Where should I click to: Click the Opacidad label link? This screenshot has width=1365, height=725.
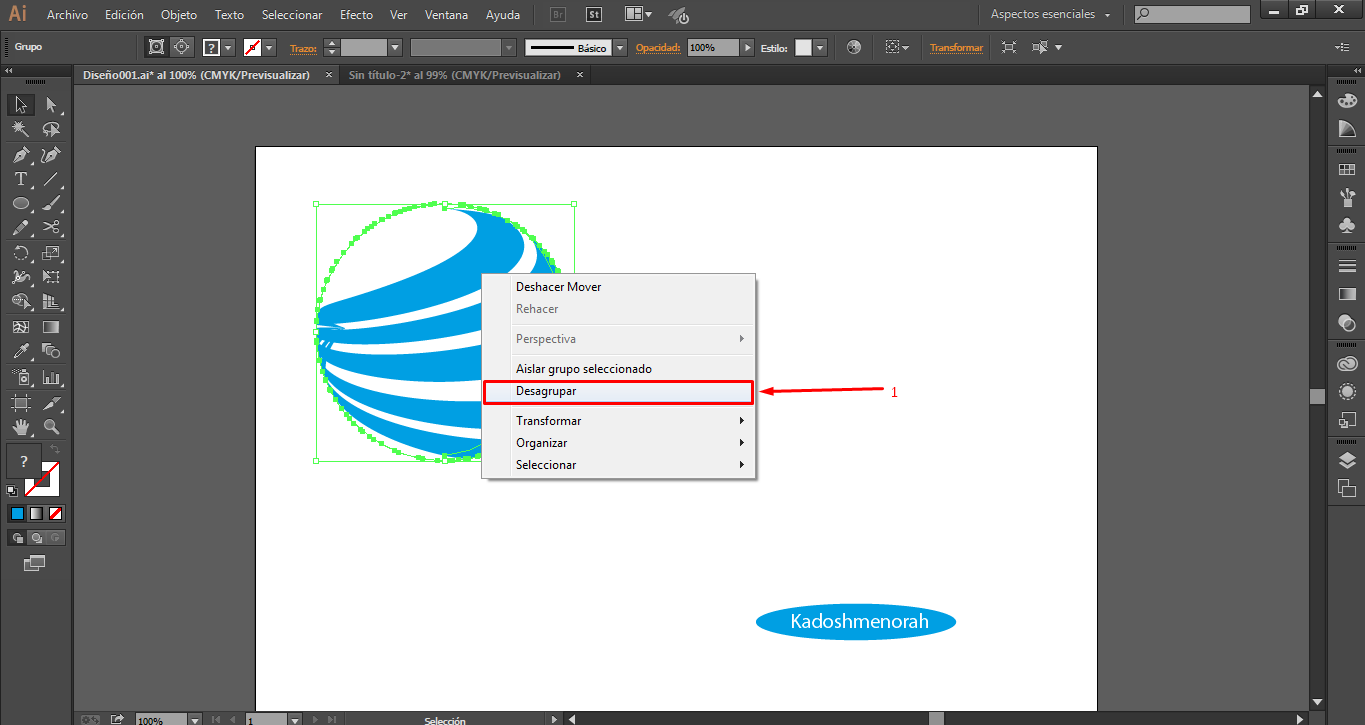[x=657, y=47]
